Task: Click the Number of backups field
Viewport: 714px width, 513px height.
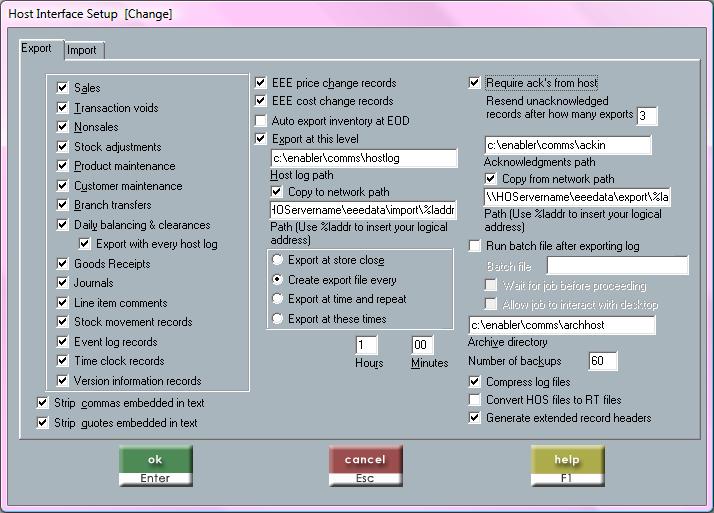Action: 603,361
